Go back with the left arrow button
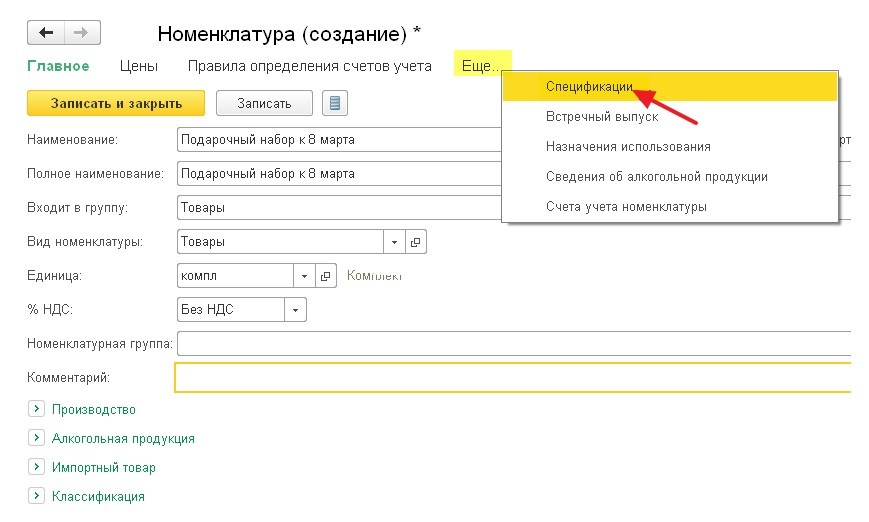 pyautogui.click(x=46, y=33)
